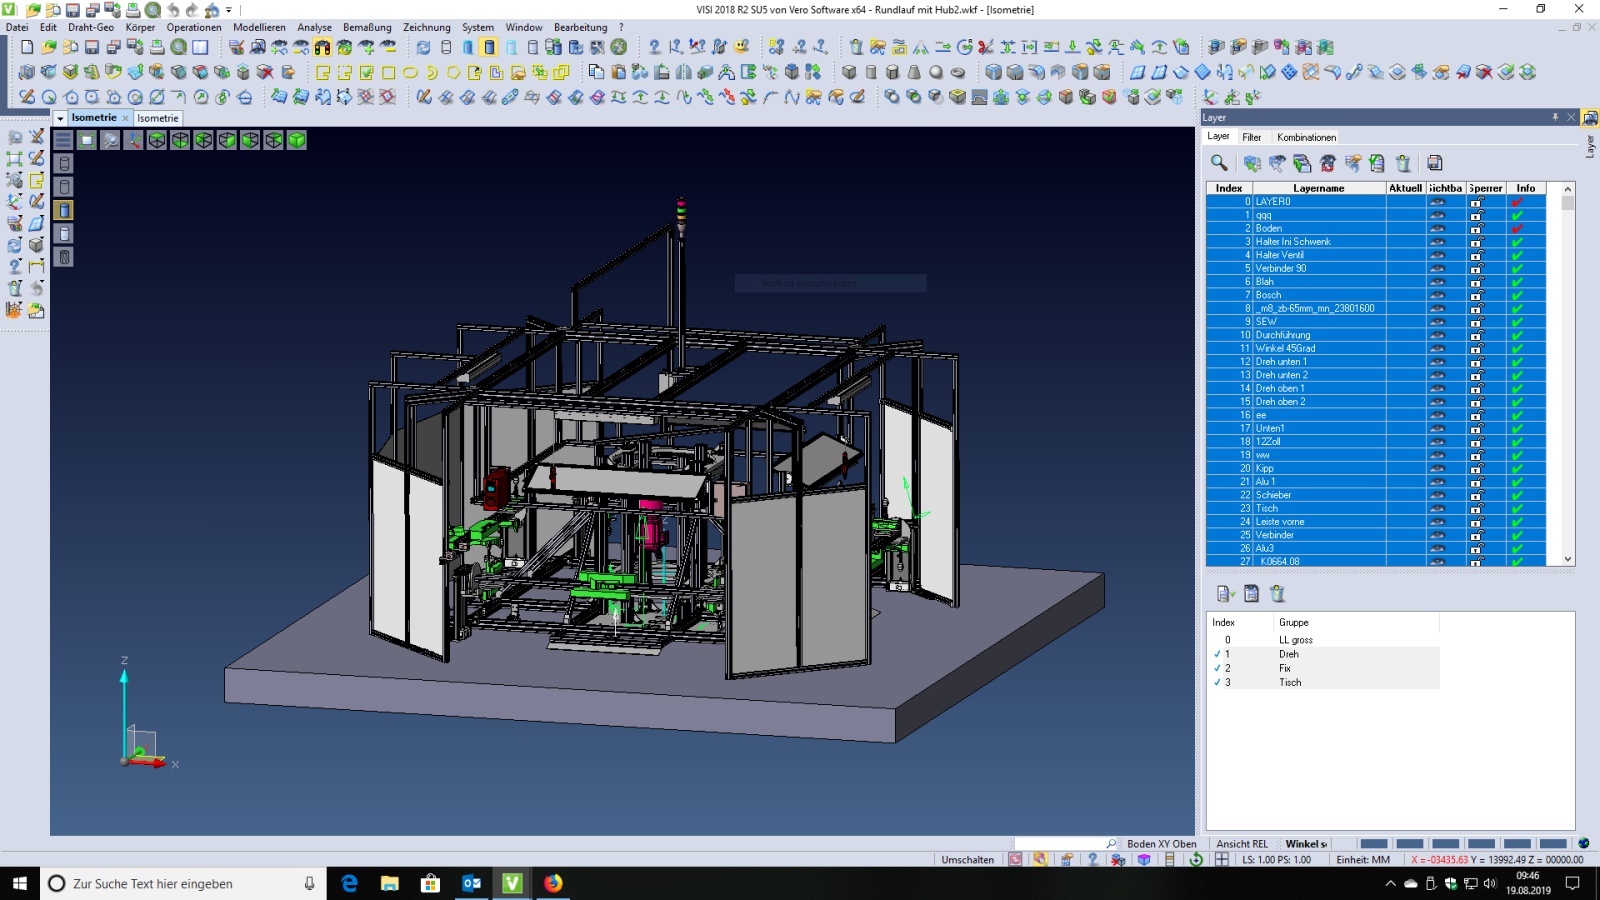Open the quick access toolbar customize arrow
1600x900 pixels.
tap(229, 10)
